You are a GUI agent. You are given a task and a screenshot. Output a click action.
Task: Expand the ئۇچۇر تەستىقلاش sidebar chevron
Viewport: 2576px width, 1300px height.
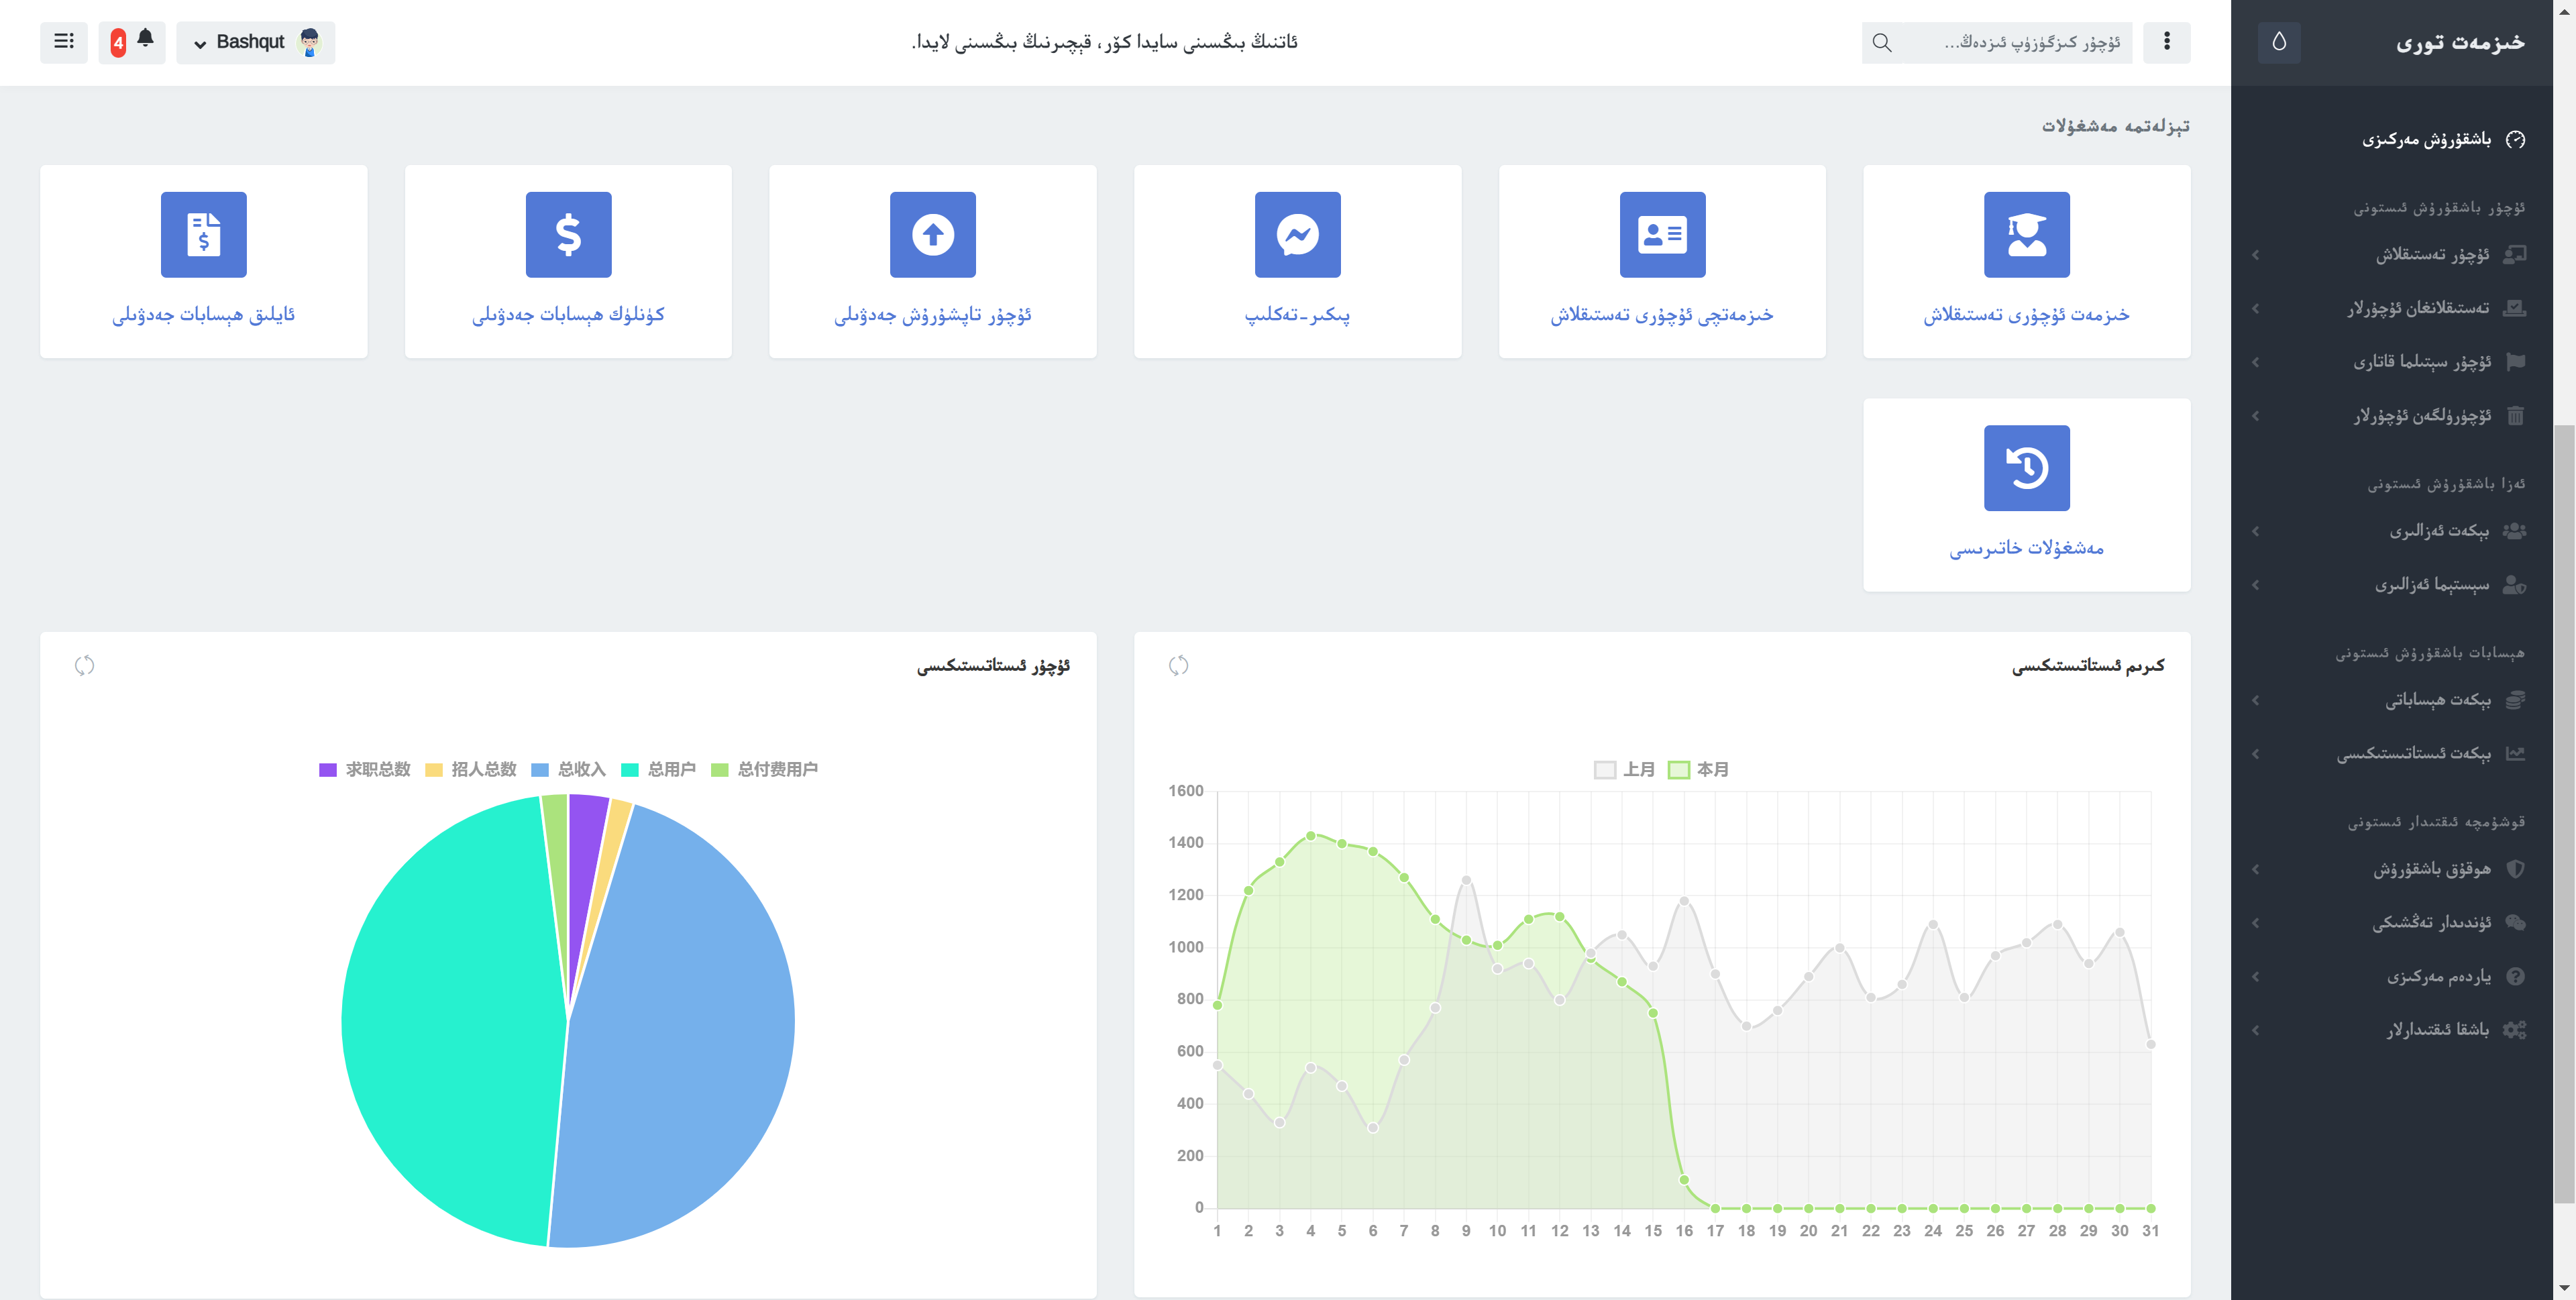tap(2256, 254)
